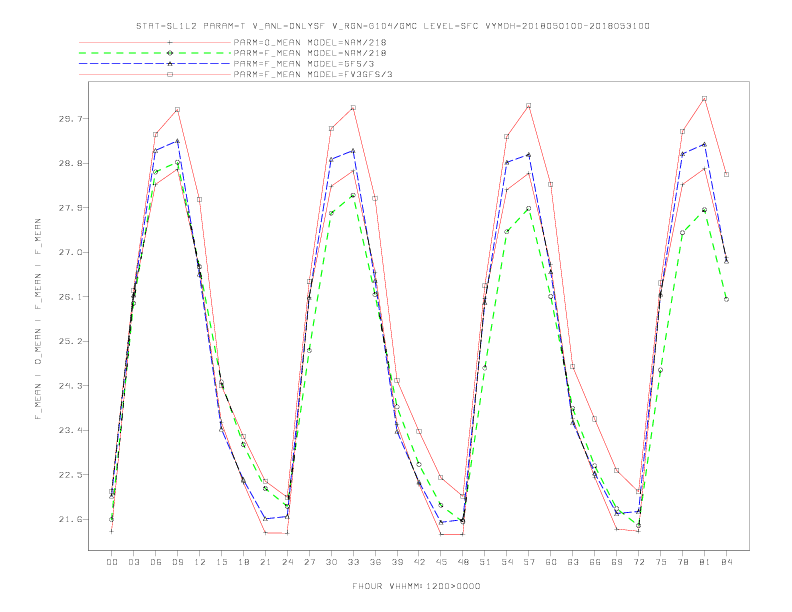792x612 pixels.
Task: Click x-axis tick label 69
Action: click(617, 562)
